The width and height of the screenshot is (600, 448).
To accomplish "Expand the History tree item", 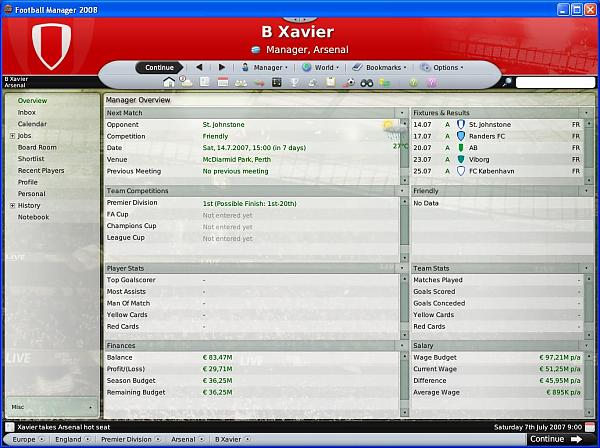I will [12, 205].
